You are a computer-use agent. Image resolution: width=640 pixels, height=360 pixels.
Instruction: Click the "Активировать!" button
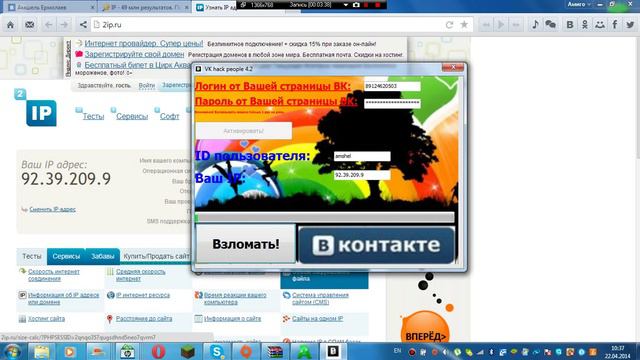point(244,131)
